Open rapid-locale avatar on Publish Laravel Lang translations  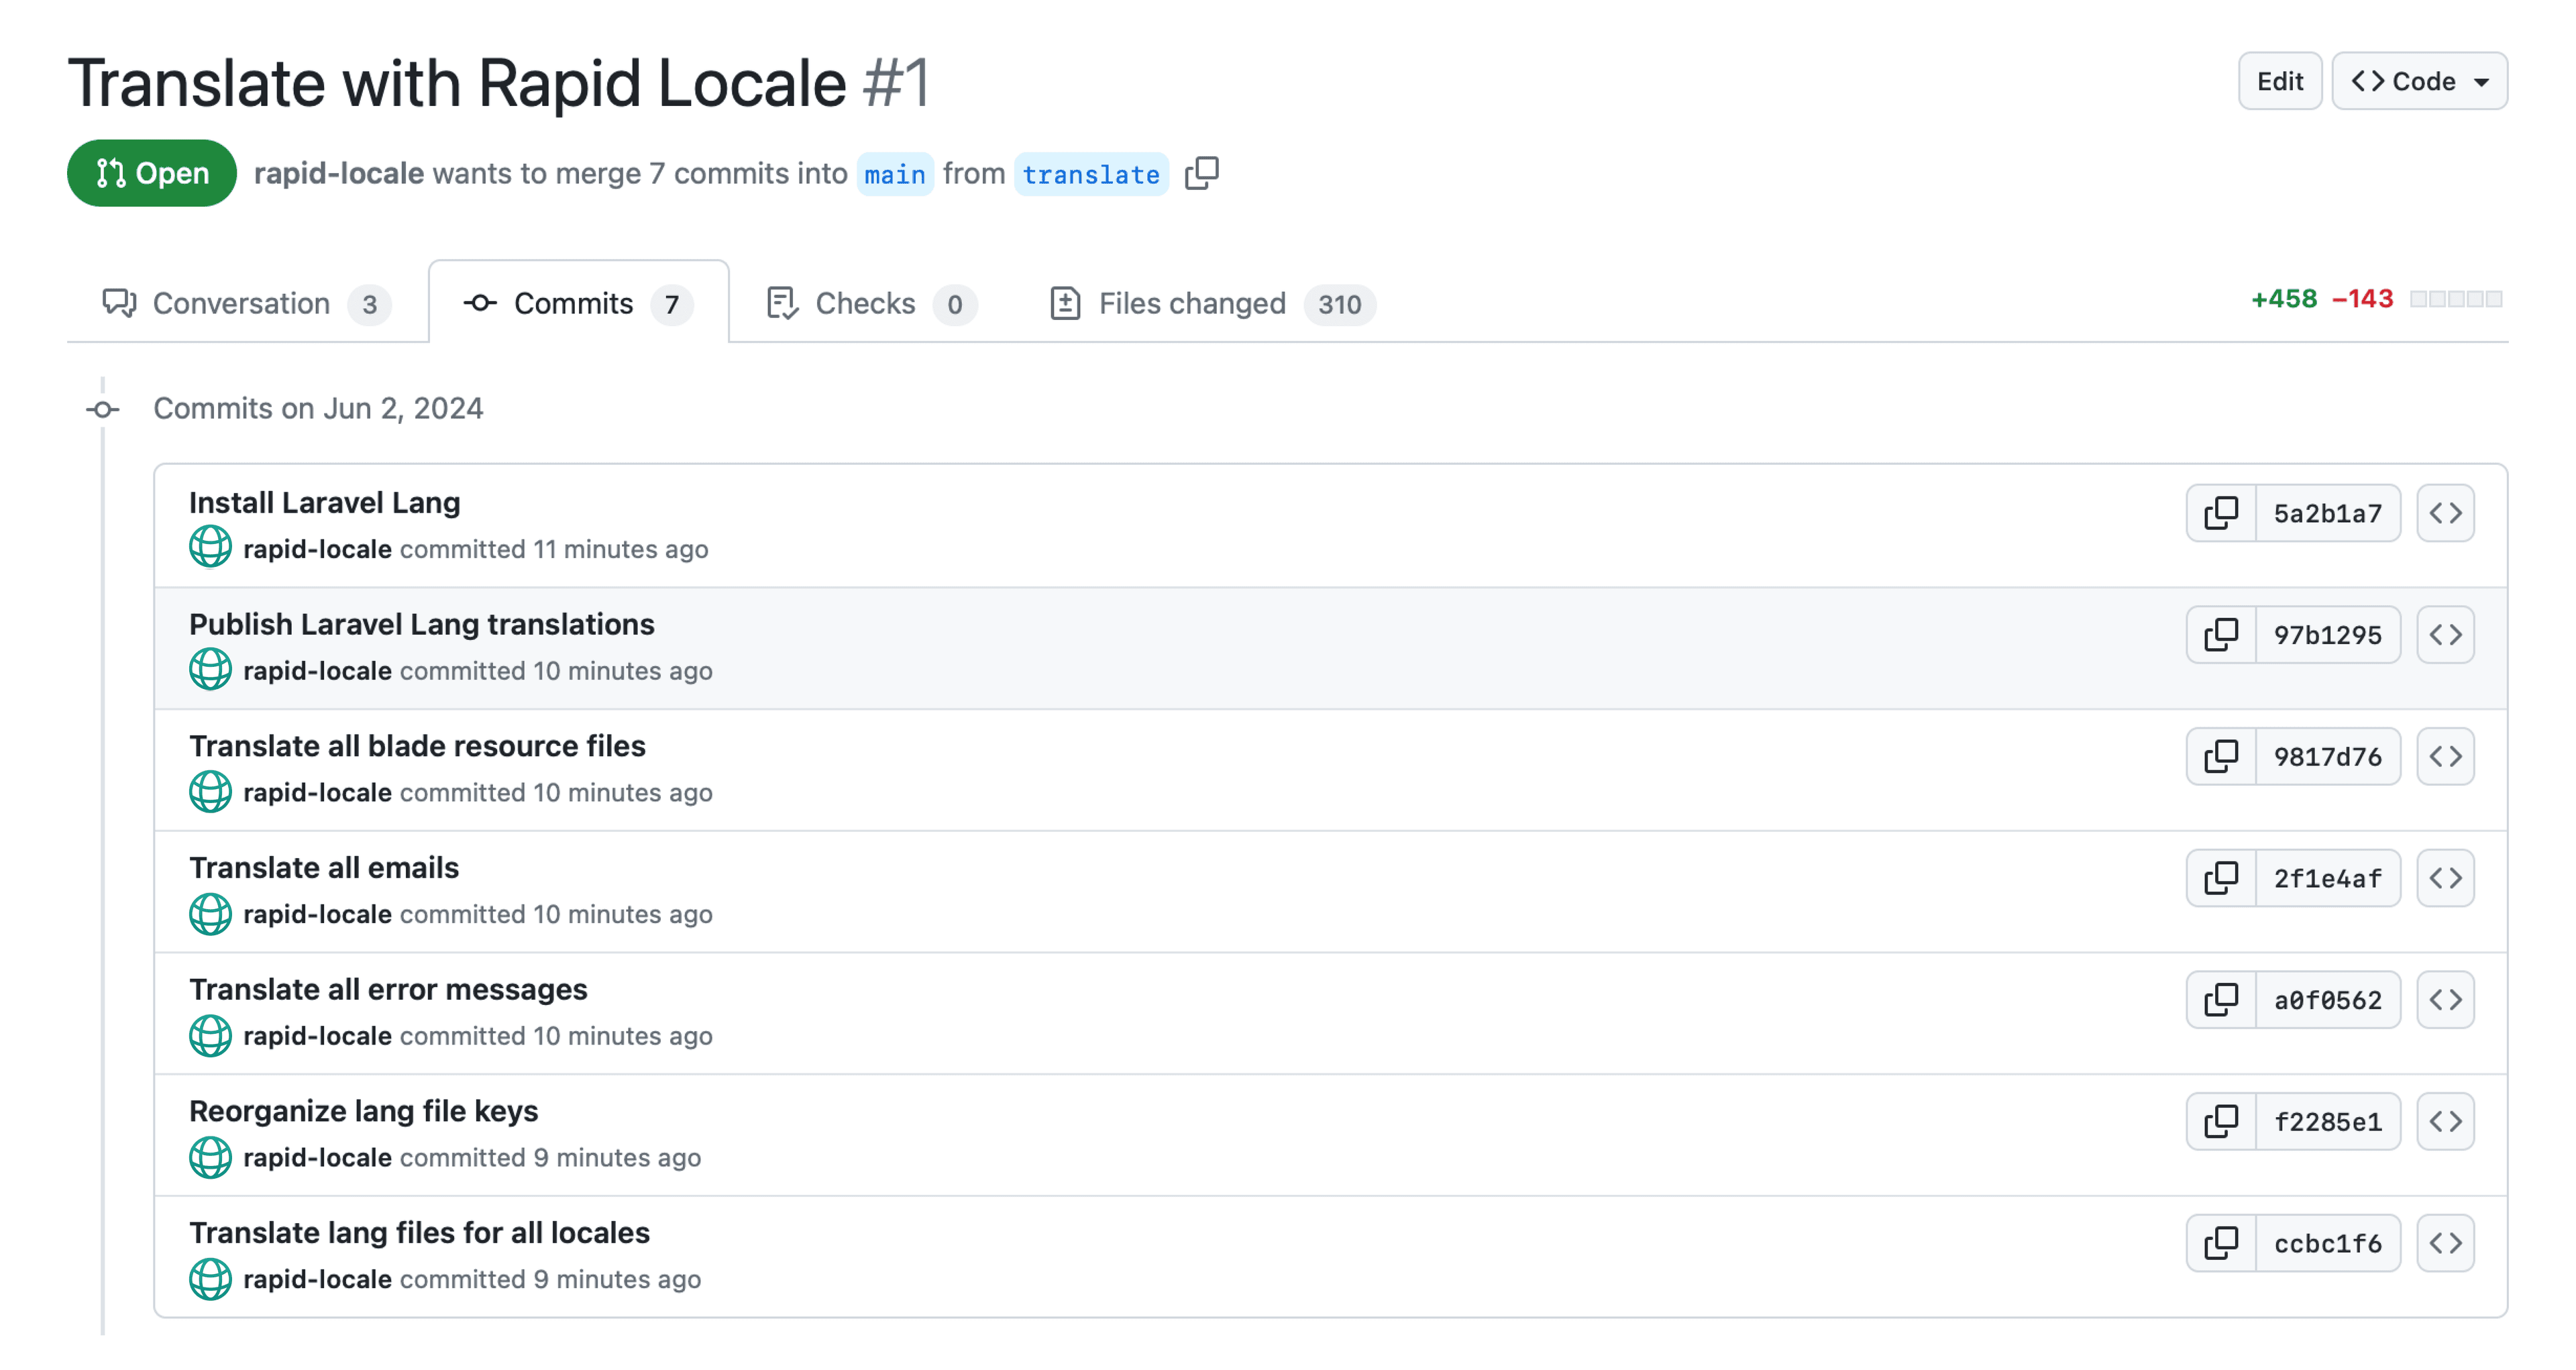click(210, 669)
